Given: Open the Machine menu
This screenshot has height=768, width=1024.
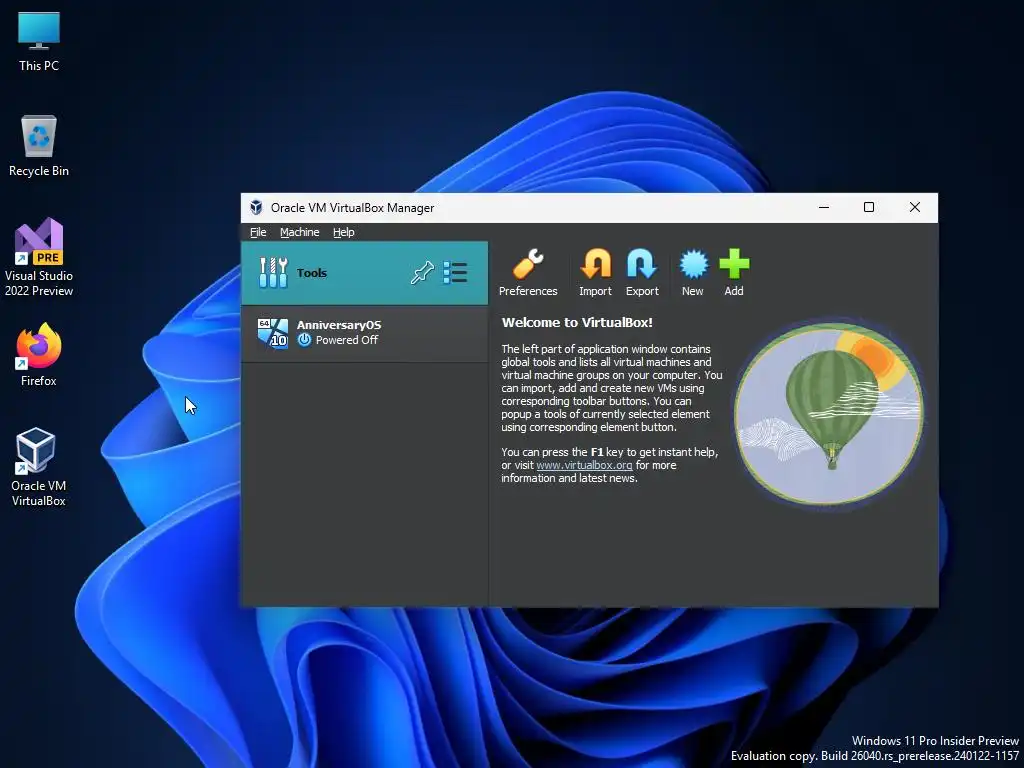Looking at the screenshot, I should 300,232.
